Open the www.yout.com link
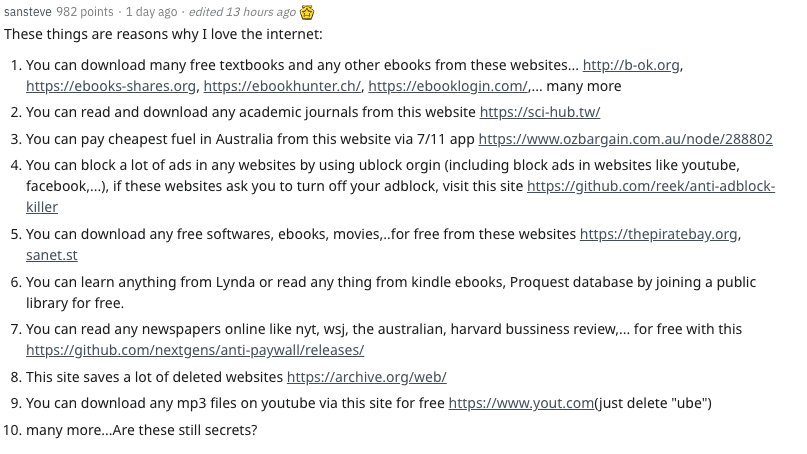807x454 pixels. (521, 403)
